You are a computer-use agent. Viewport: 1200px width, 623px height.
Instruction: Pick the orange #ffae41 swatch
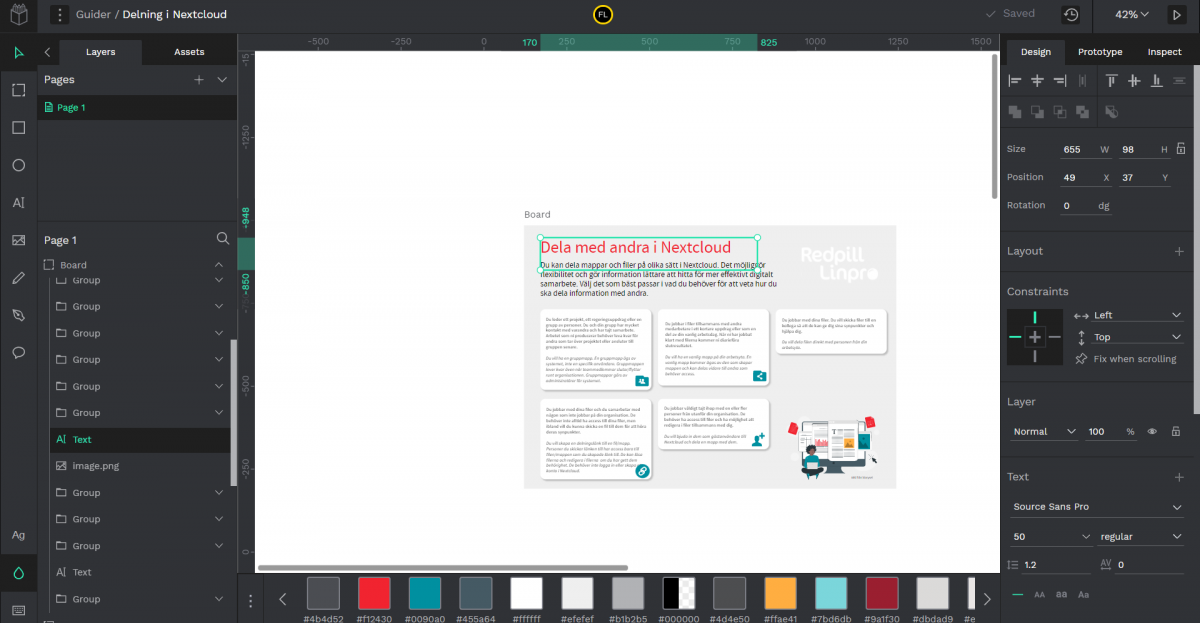tap(781, 593)
